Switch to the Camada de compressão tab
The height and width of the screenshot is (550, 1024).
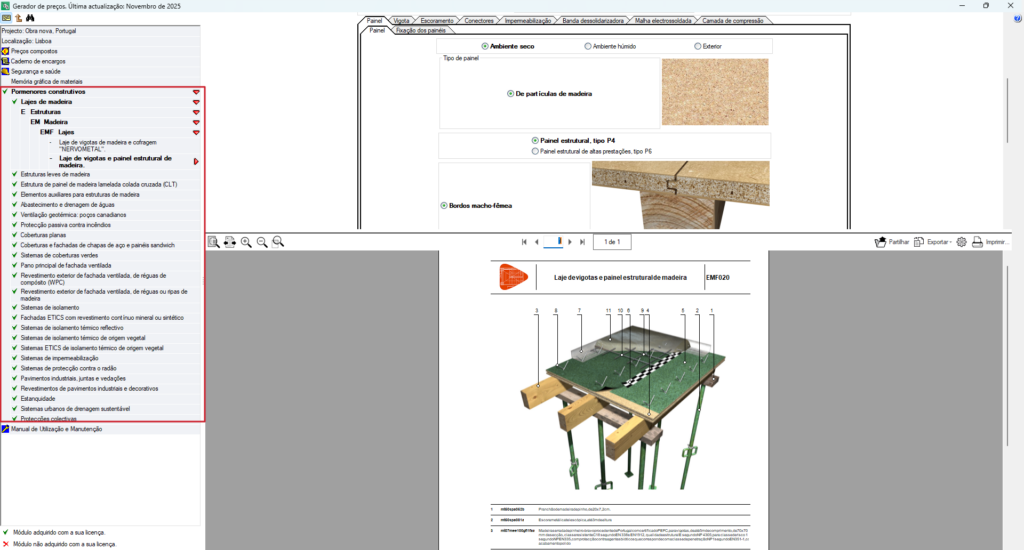[x=733, y=21]
